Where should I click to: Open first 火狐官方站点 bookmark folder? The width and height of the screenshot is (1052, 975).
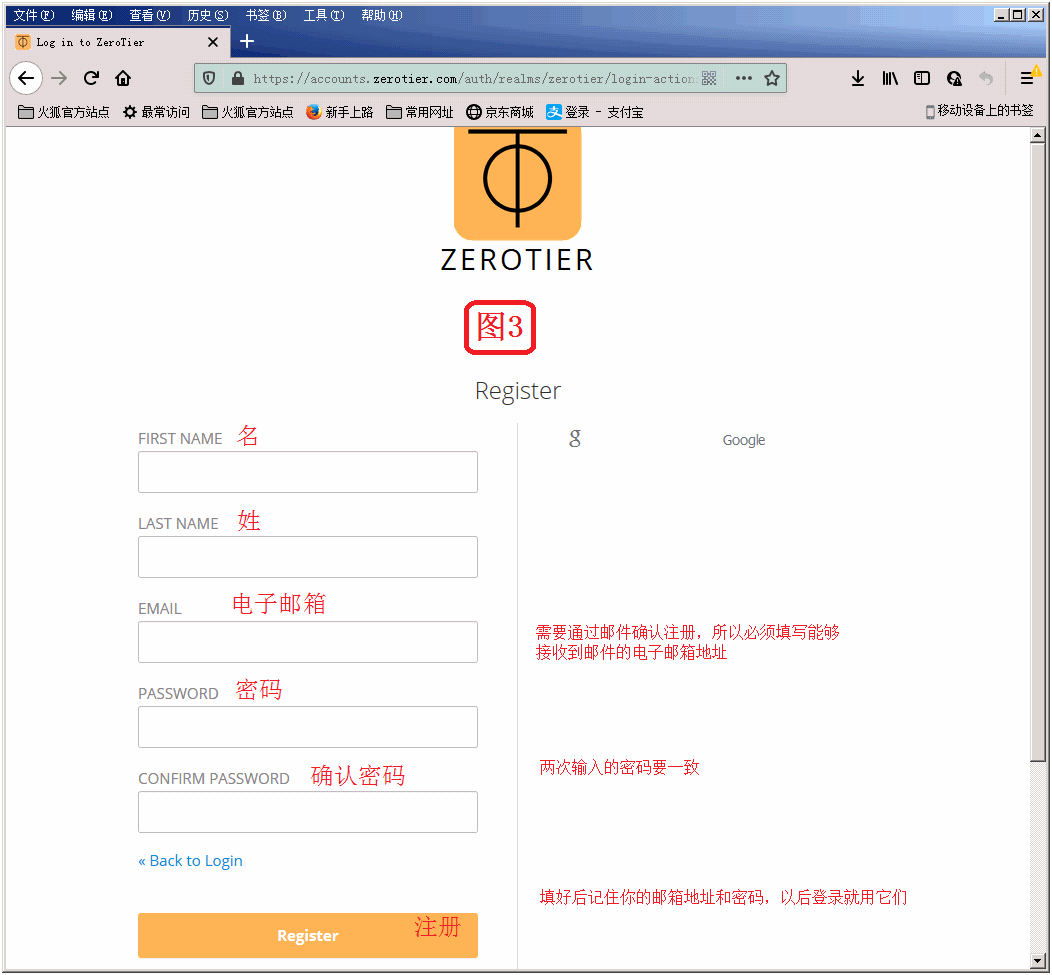[x=64, y=112]
